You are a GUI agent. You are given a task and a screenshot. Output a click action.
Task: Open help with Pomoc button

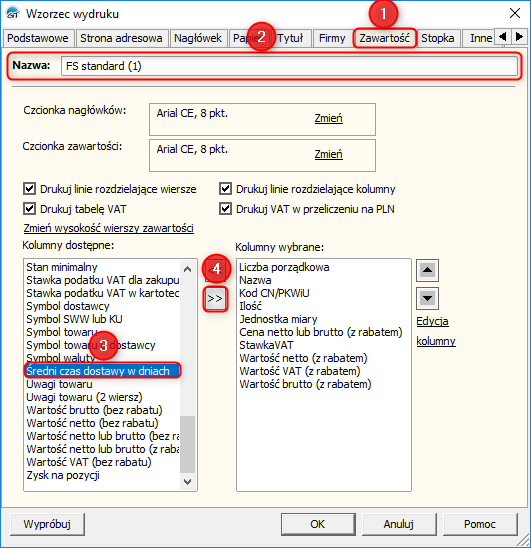pos(480,524)
